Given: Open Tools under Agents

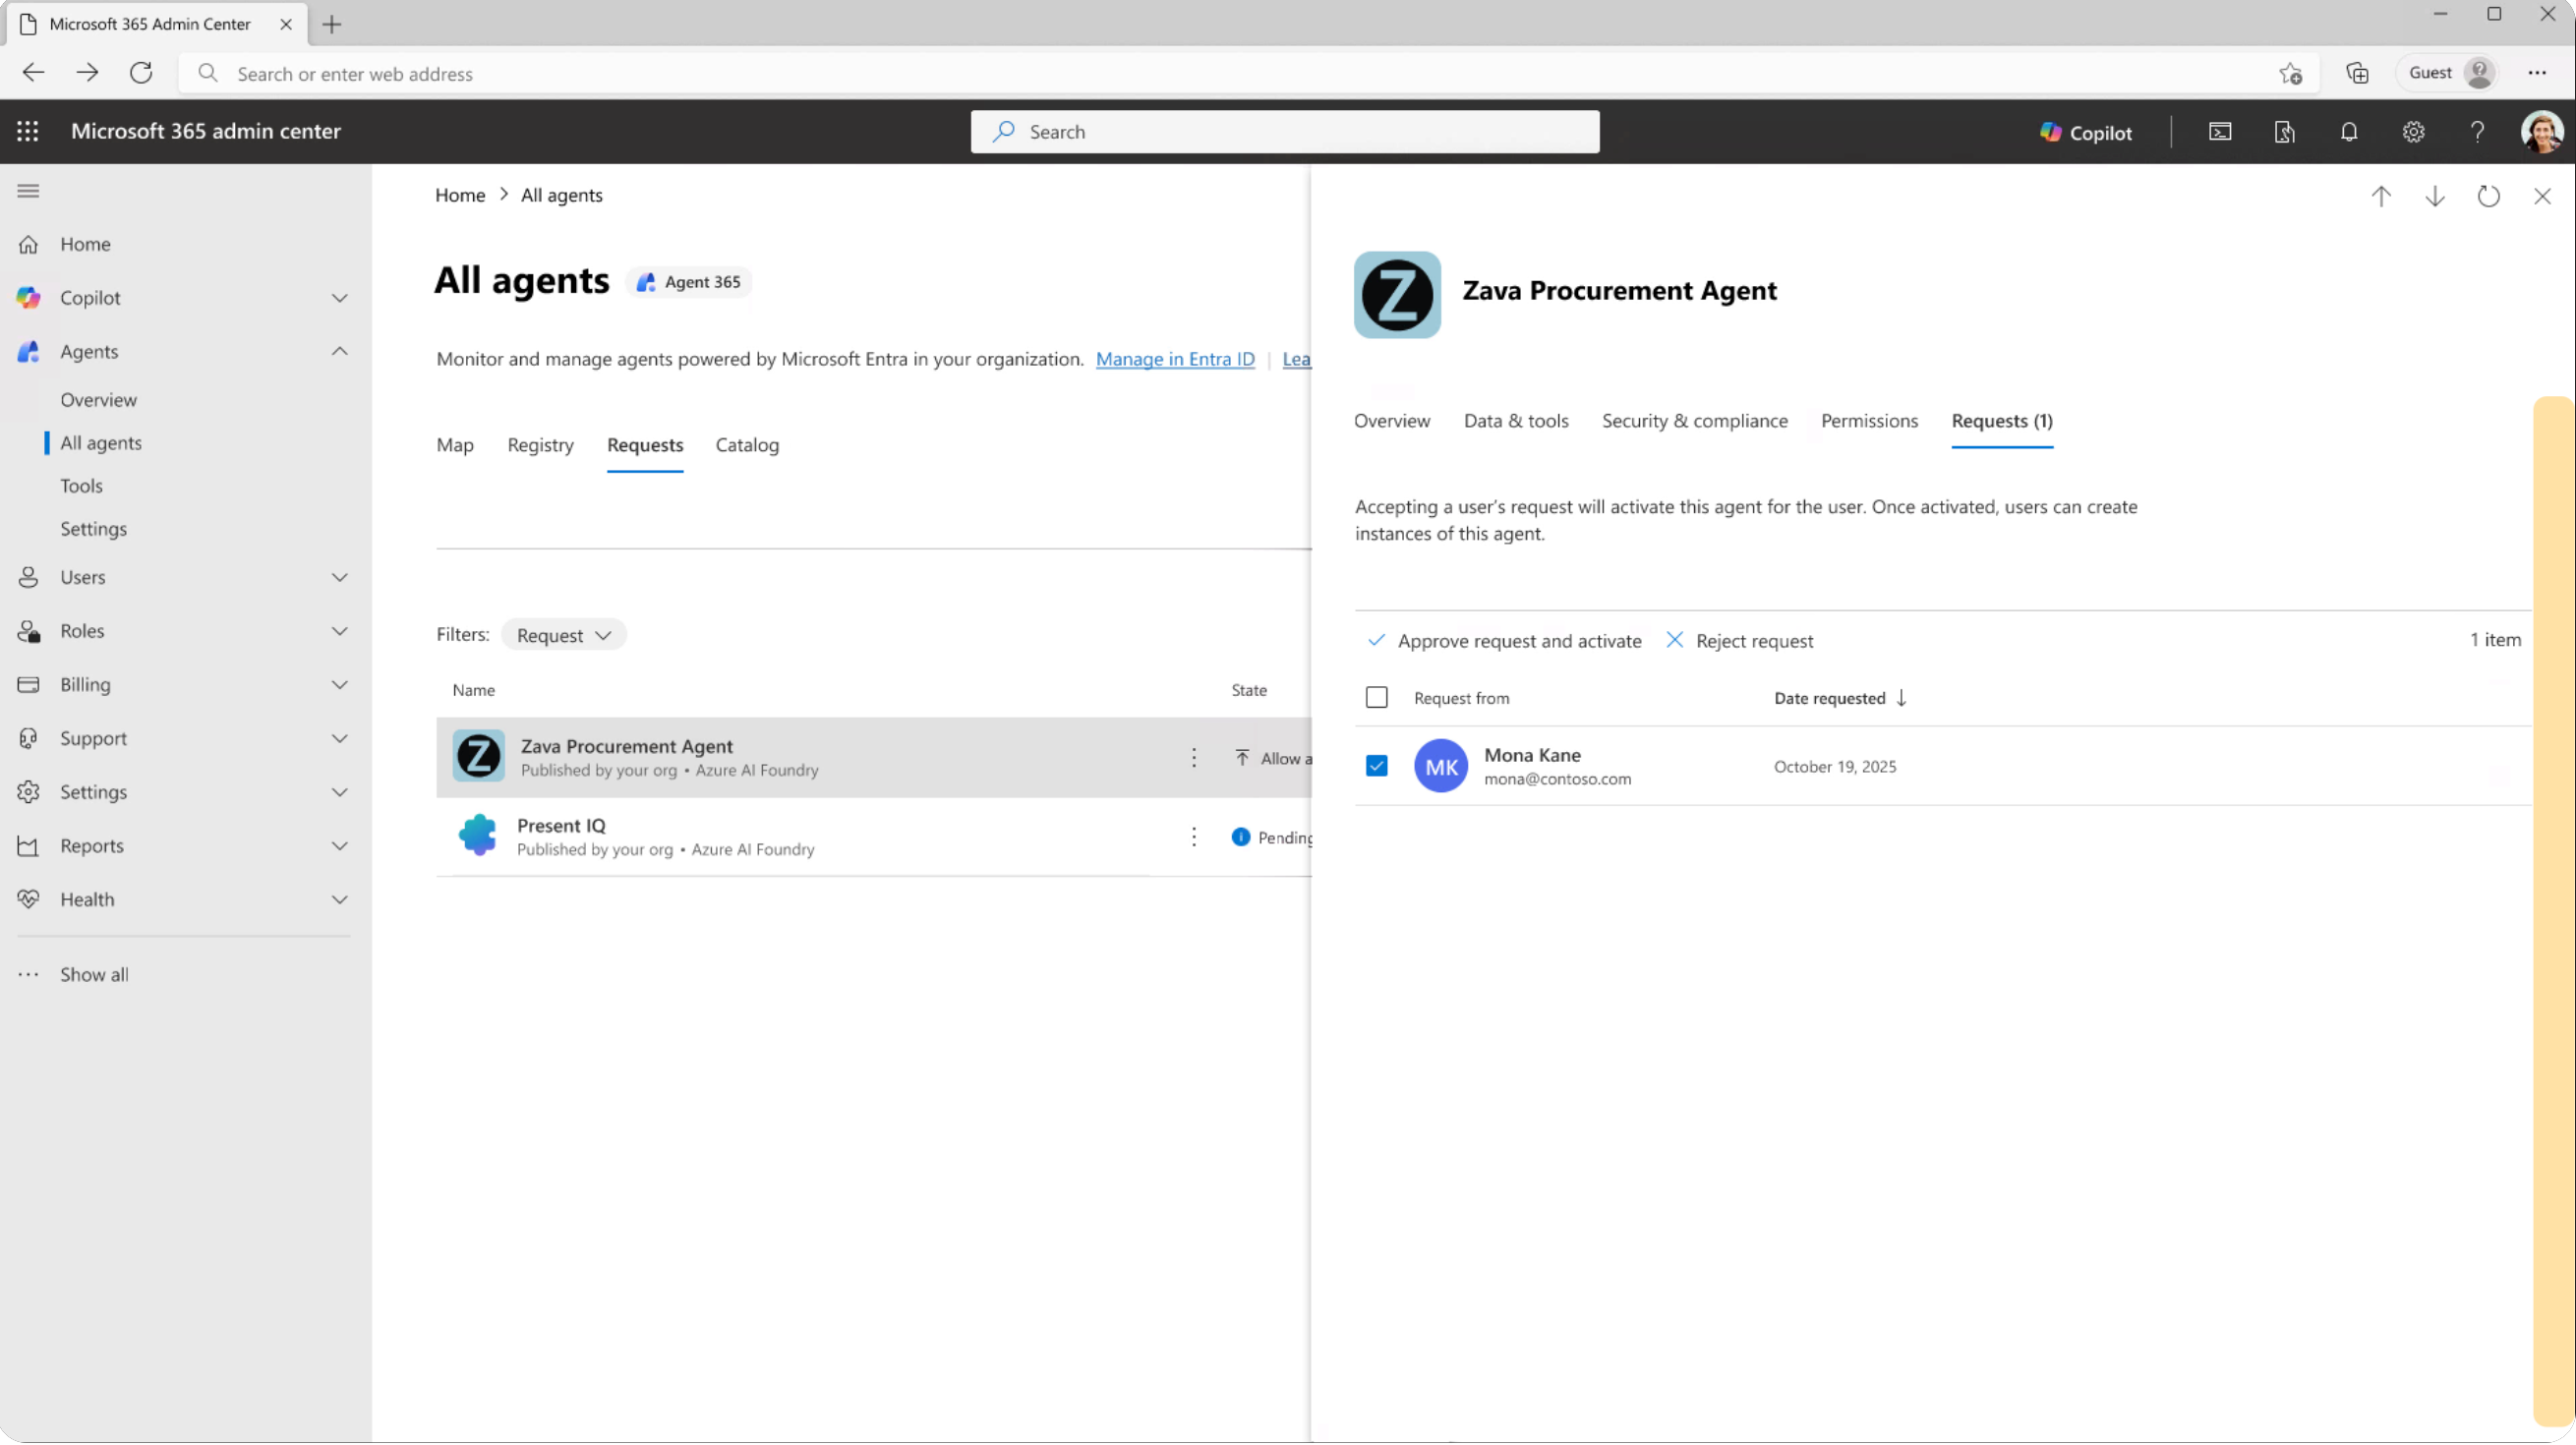Looking at the screenshot, I should pos(81,486).
